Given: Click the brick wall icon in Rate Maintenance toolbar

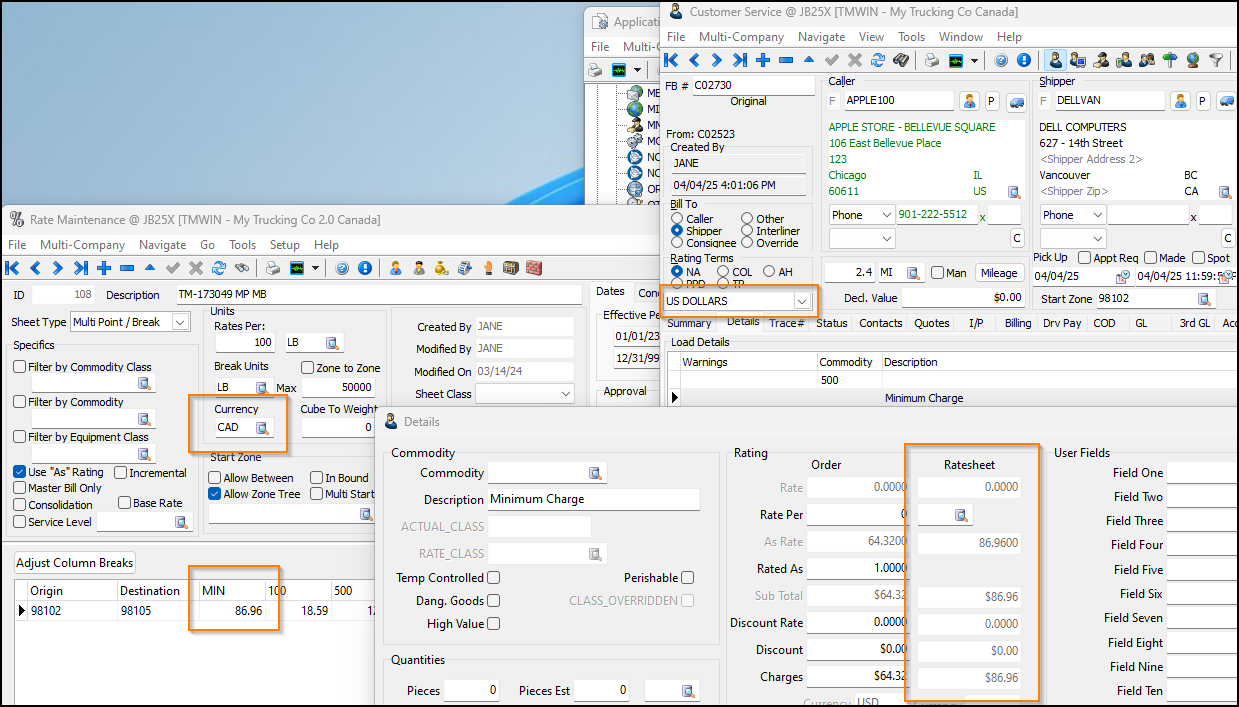Looking at the screenshot, I should [534, 268].
